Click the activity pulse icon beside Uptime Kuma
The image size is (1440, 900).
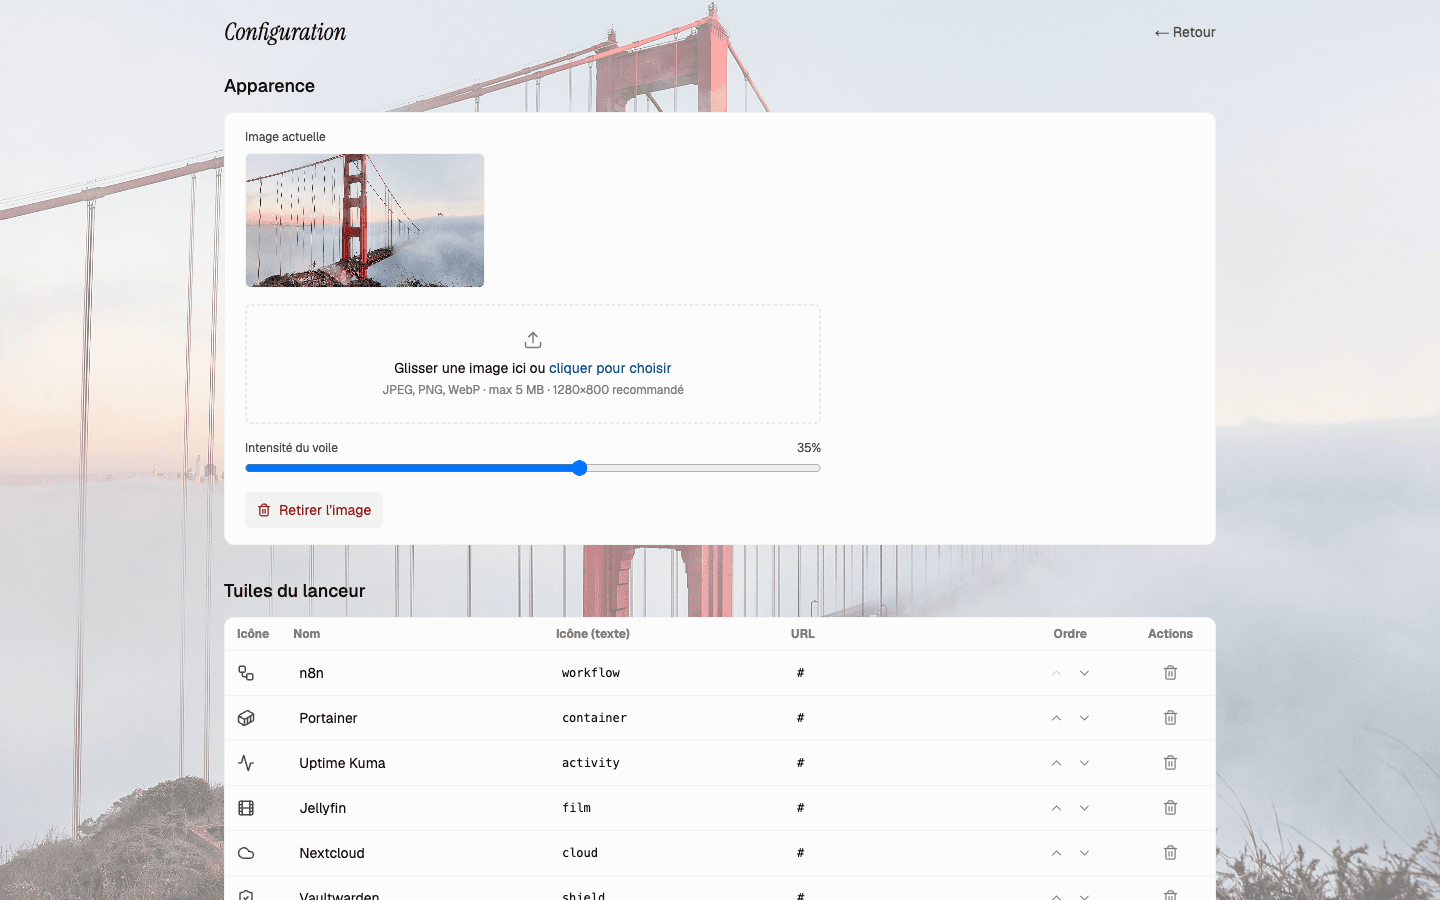(x=246, y=763)
